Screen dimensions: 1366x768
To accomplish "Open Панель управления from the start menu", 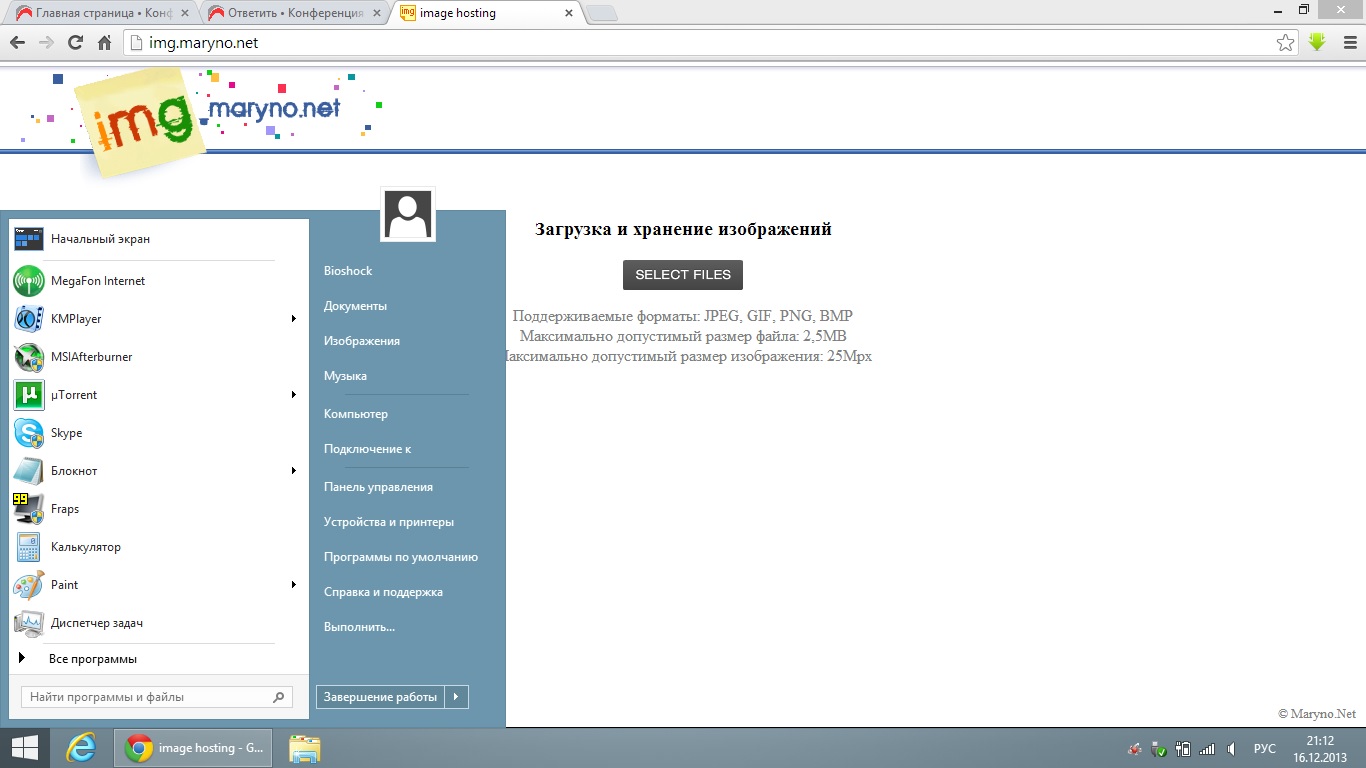I will [x=378, y=487].
